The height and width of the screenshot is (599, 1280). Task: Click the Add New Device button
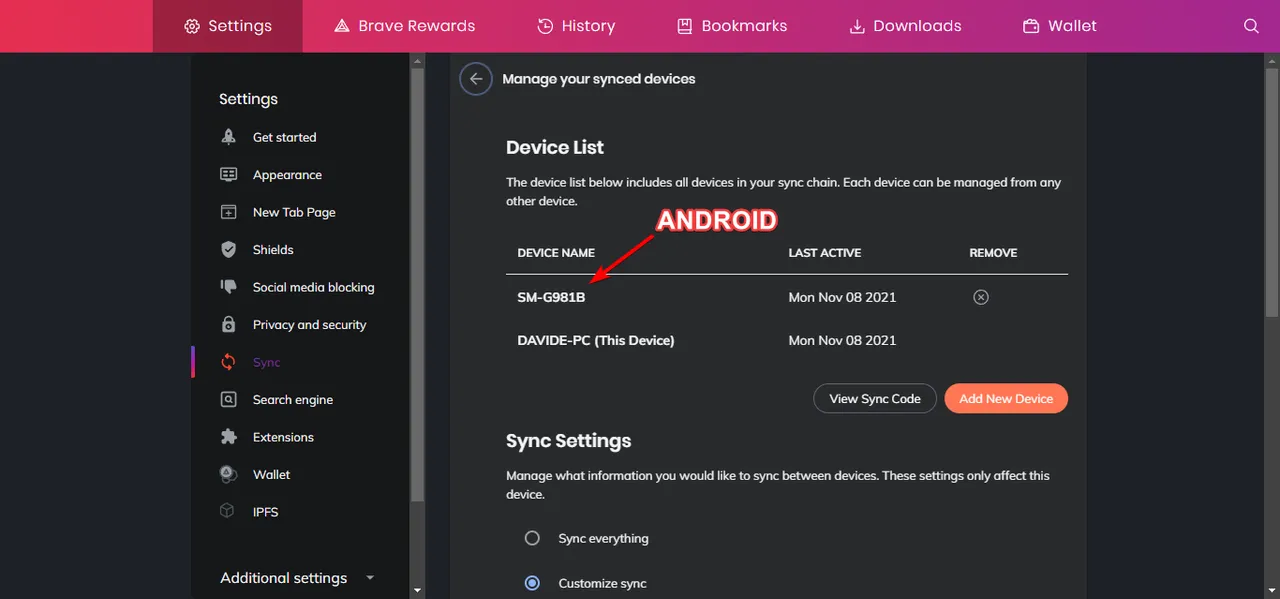[x=1006, y=398]
